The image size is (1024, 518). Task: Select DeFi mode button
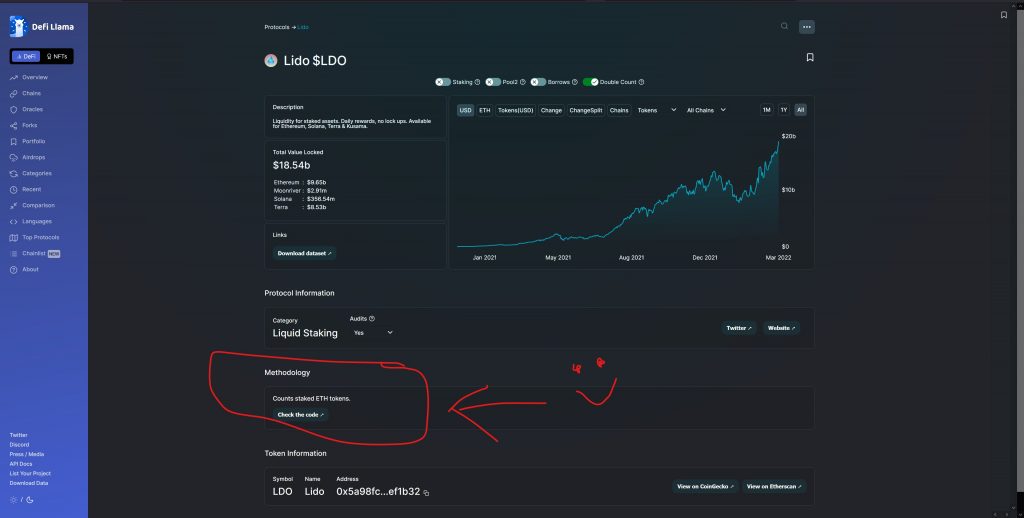26,56
